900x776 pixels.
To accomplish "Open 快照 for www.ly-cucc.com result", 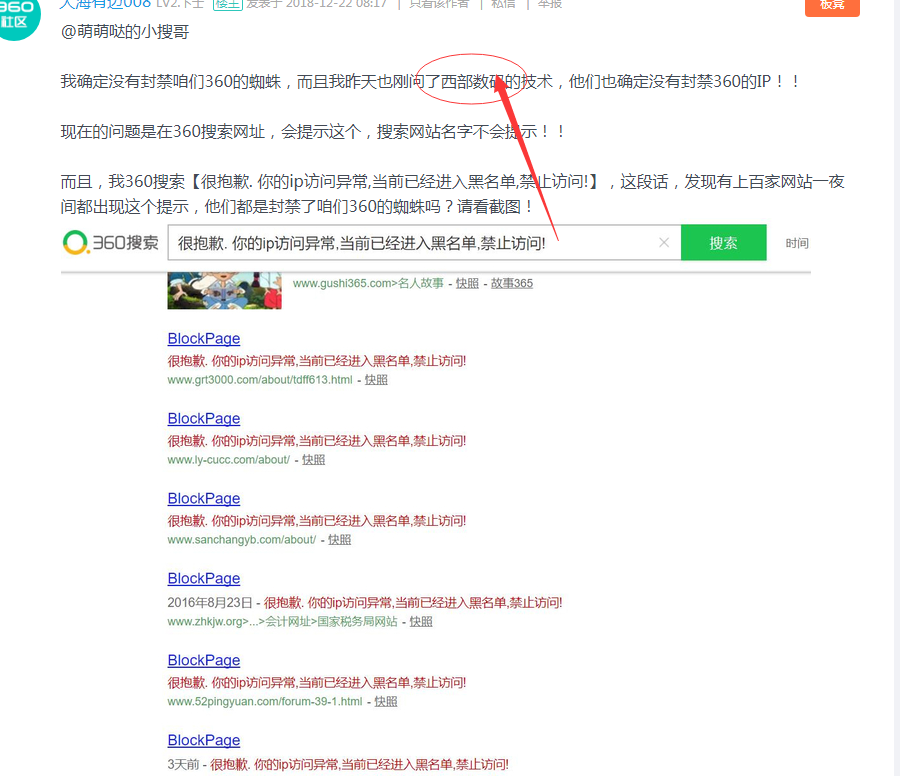I will (x=313, y=460).
